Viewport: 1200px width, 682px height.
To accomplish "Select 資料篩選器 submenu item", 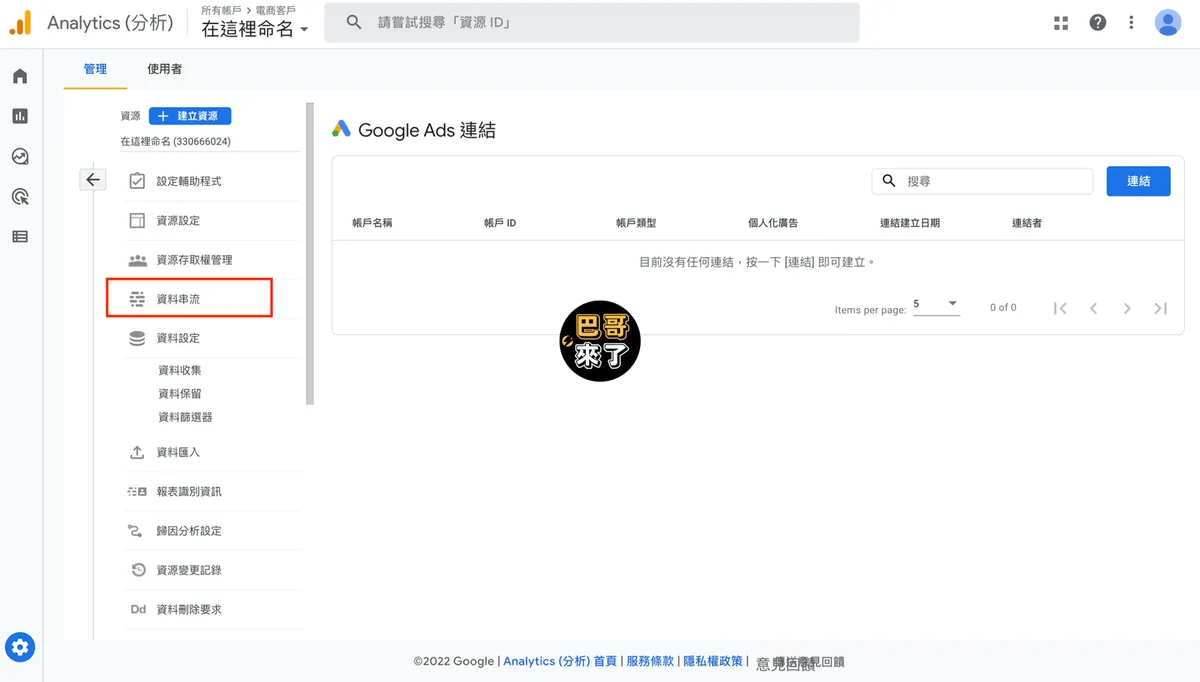I will (185, 417).
